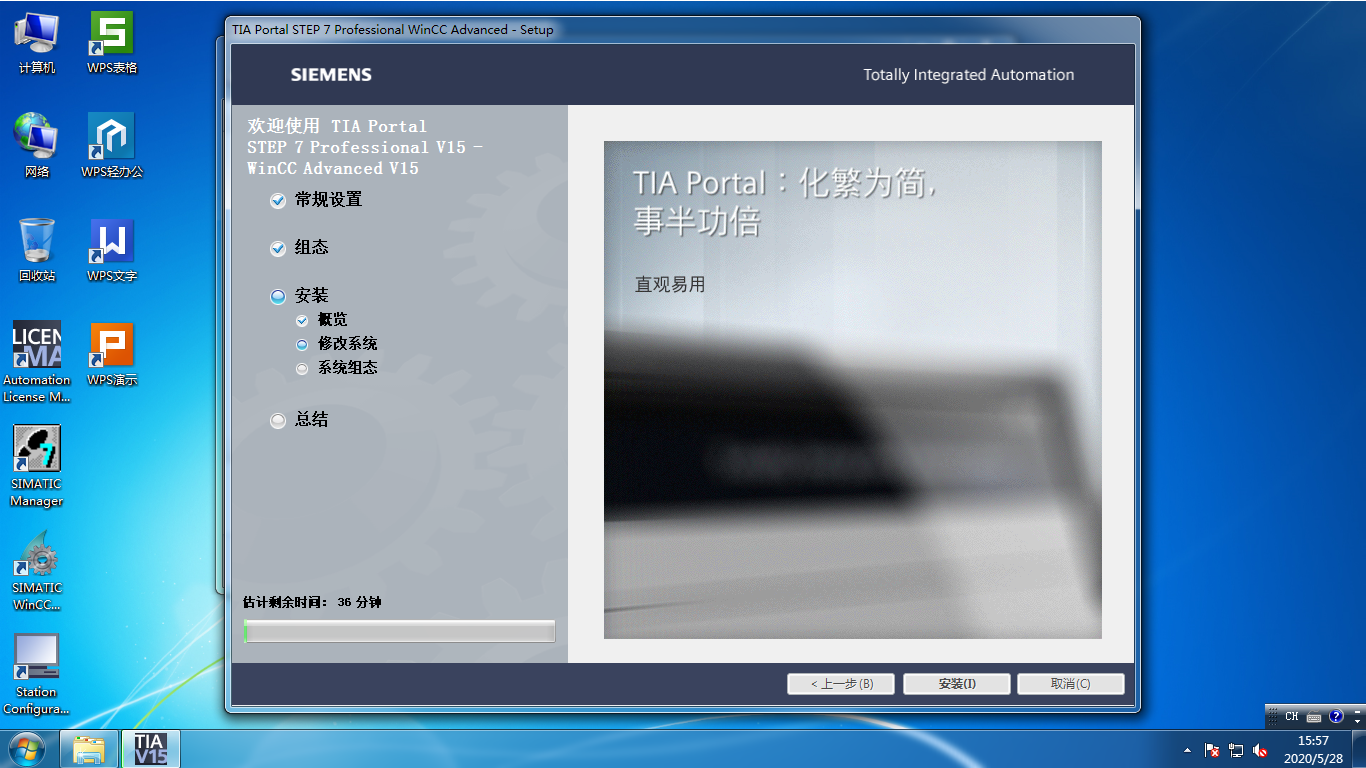Open the 计算机 desktop icon
The height and width of the screenshot is (768, 1366).
[x=37, y=43]
